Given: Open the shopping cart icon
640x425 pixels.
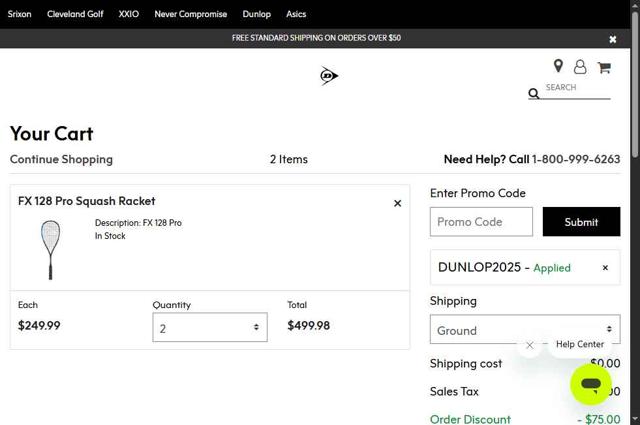Looking at the screenshot, I should tap(604, 67).
